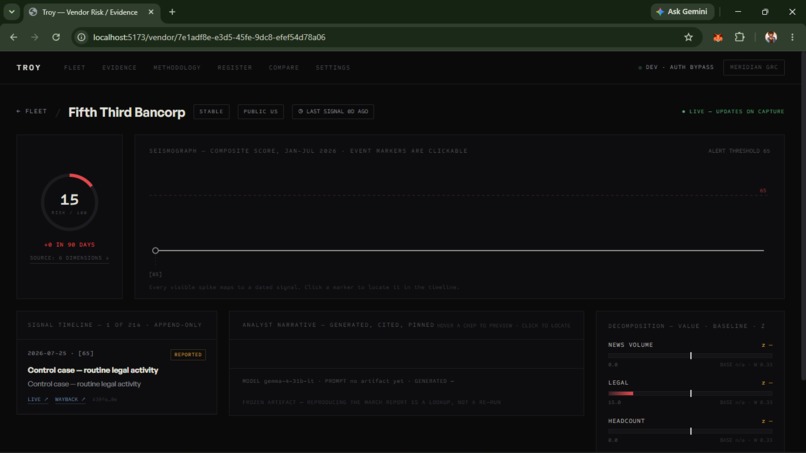Click the NEWS VOLUME label
This screenshot has width=806, height=453.
tap(631, 345)
